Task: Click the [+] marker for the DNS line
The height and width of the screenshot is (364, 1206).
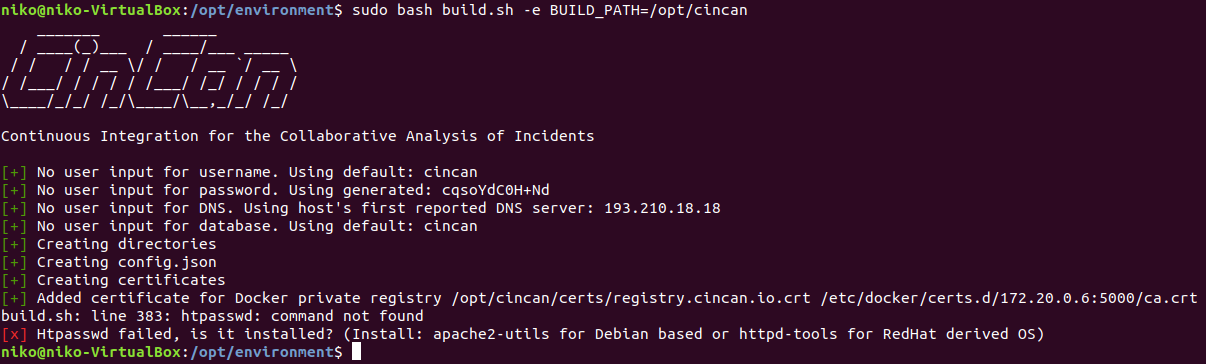Action: click(x=14, y=208)
